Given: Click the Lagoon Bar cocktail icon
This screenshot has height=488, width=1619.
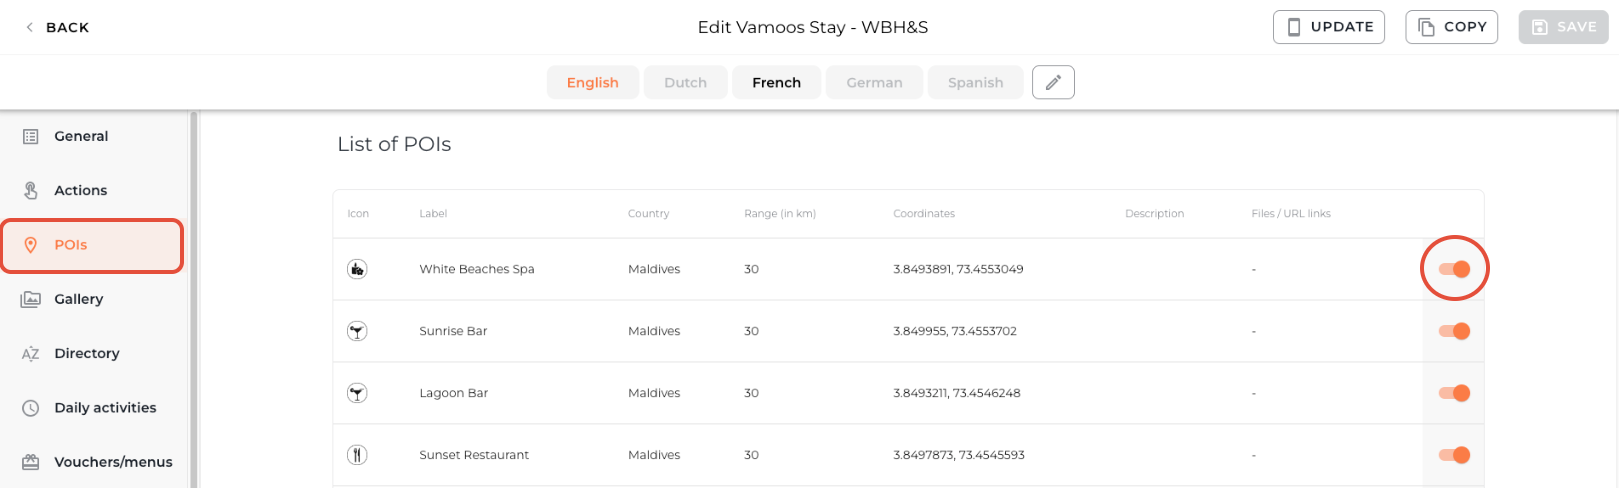Looking at the screenshot, I should click(x=357, y=393).
